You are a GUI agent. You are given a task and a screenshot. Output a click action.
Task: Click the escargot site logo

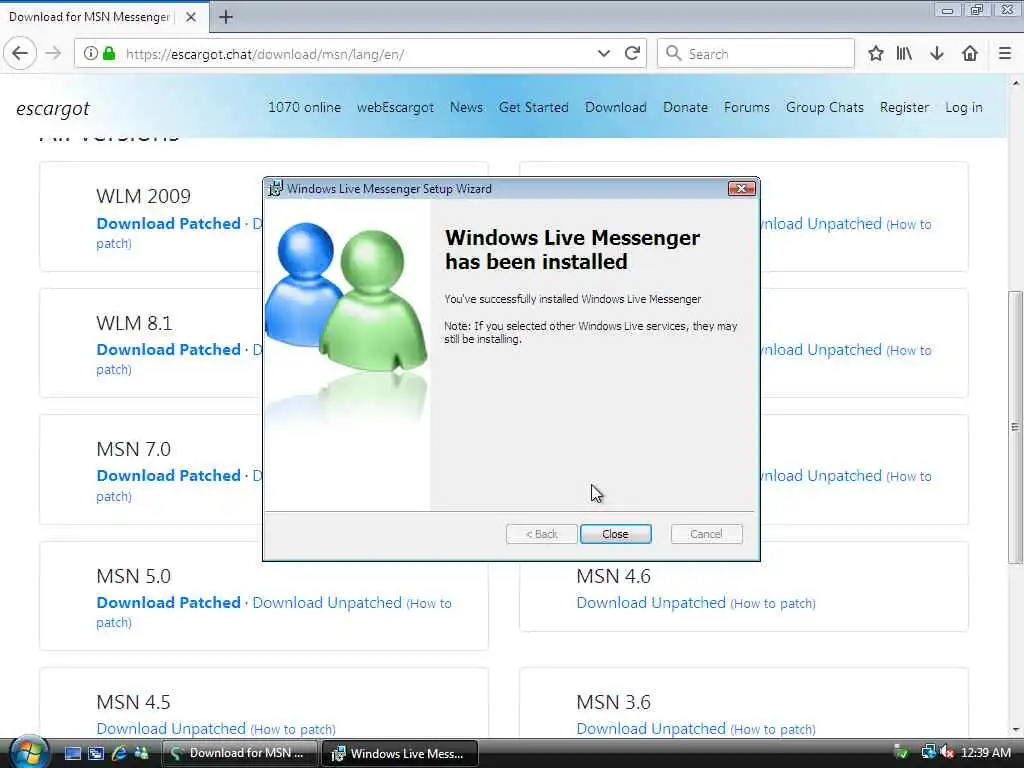[x=53, y=108]
